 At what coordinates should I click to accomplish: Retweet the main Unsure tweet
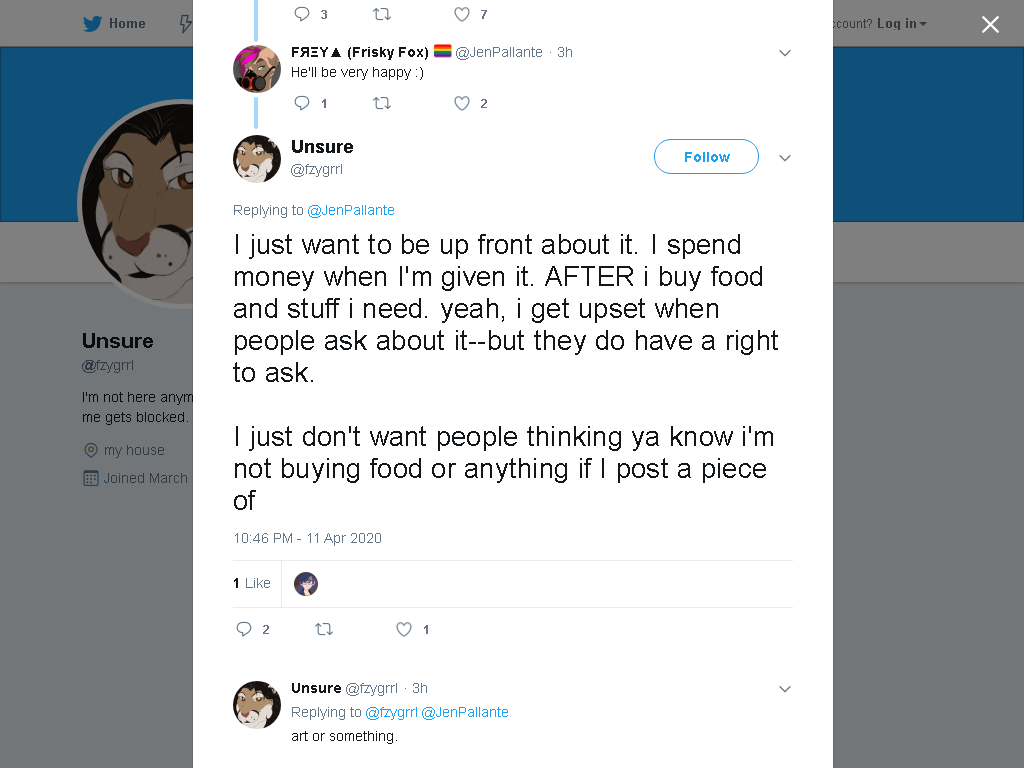[324, 629]
